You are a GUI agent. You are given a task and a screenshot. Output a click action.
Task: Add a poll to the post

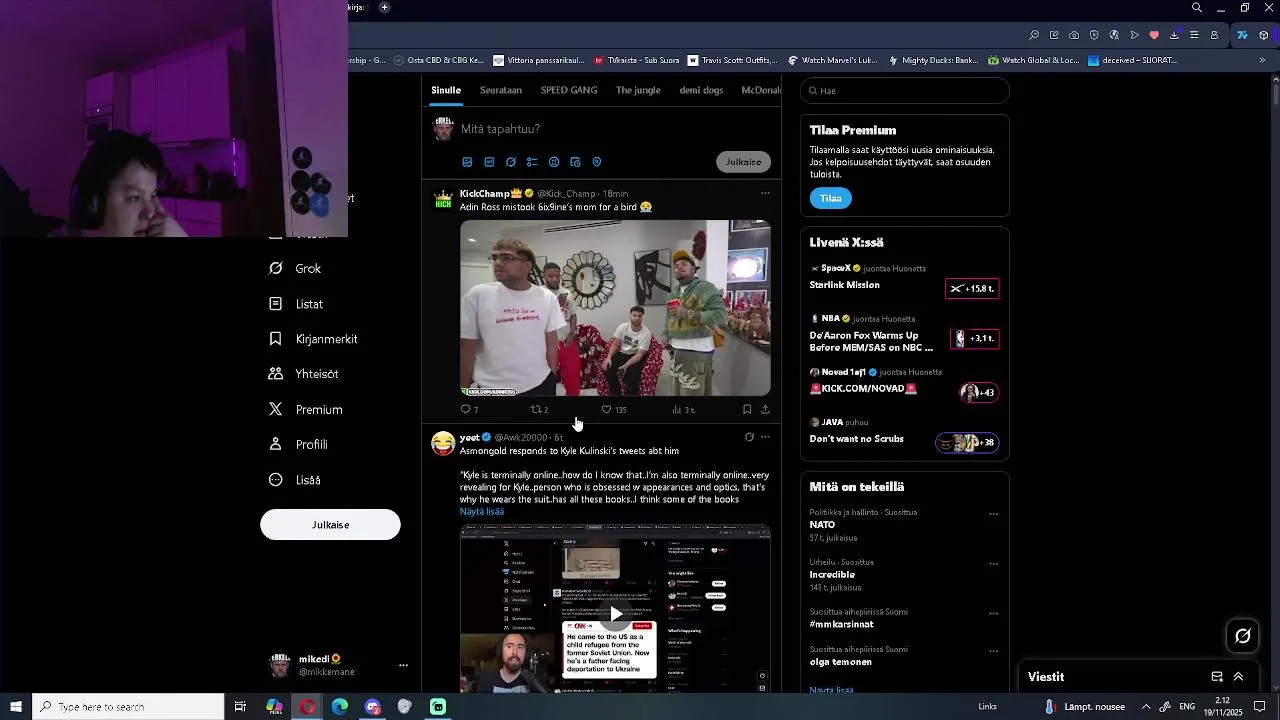click(x=532, y=162)
